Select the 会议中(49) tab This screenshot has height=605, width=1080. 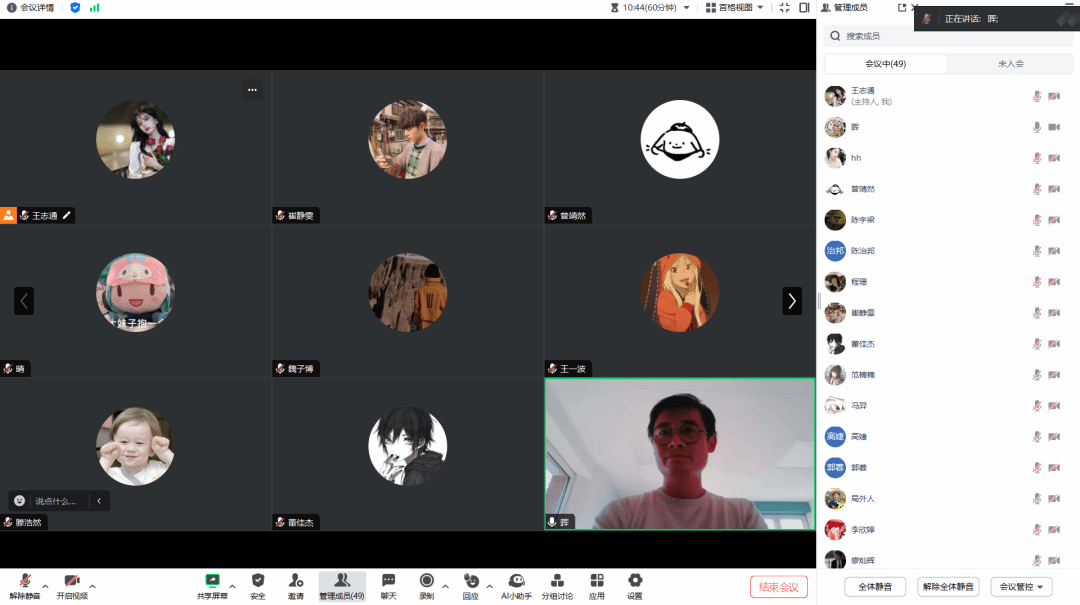tap(885, 64)
